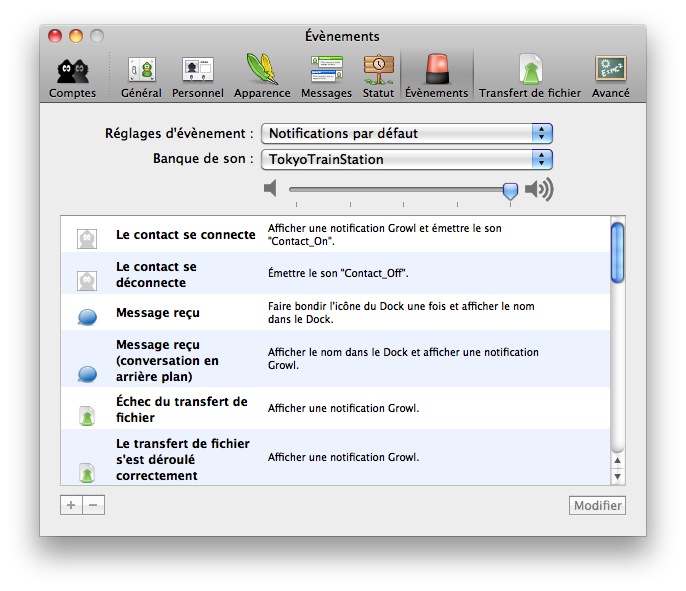Click the events list scrollbar thumb
This screenshot has width=686, height=591.
617,253
